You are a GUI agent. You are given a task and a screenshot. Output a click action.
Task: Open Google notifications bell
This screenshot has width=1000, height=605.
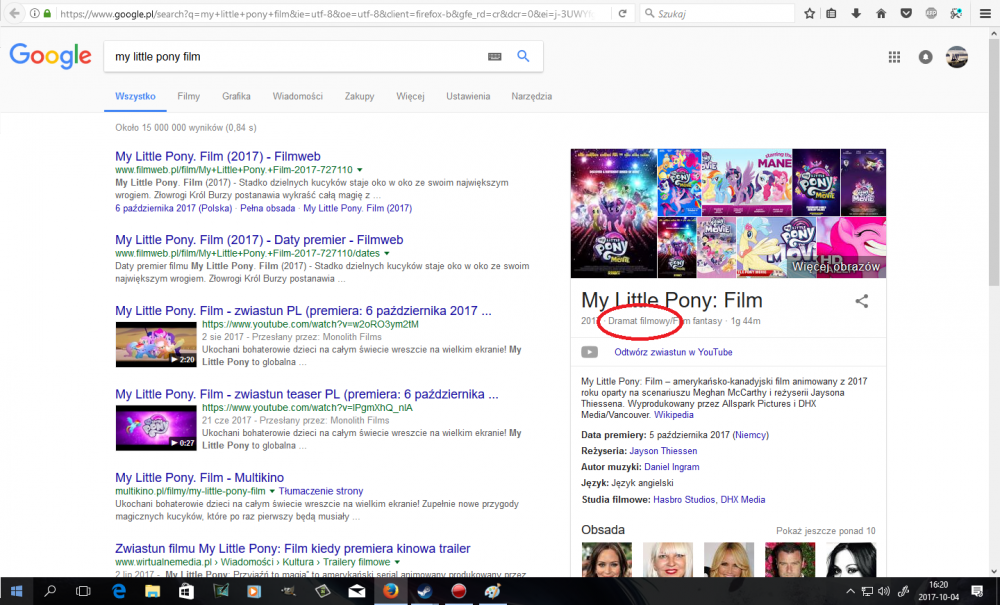(x=926, y=57)
